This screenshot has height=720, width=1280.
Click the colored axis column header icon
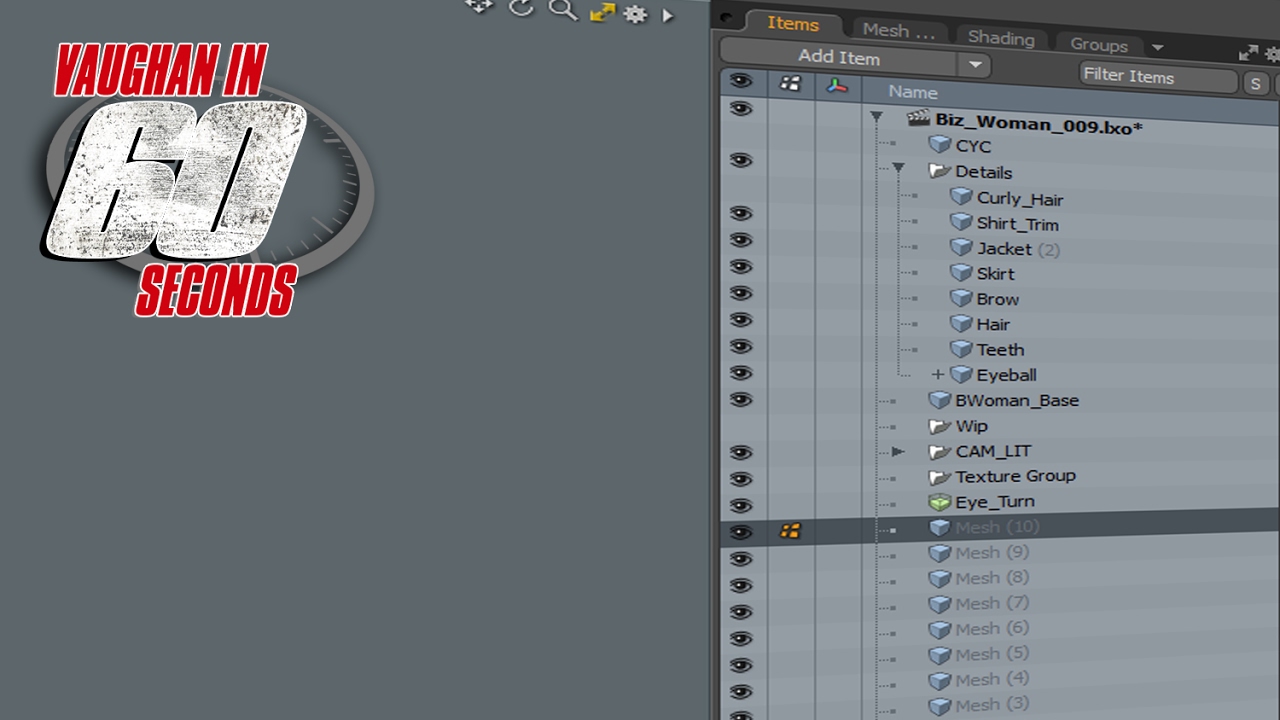837,86
